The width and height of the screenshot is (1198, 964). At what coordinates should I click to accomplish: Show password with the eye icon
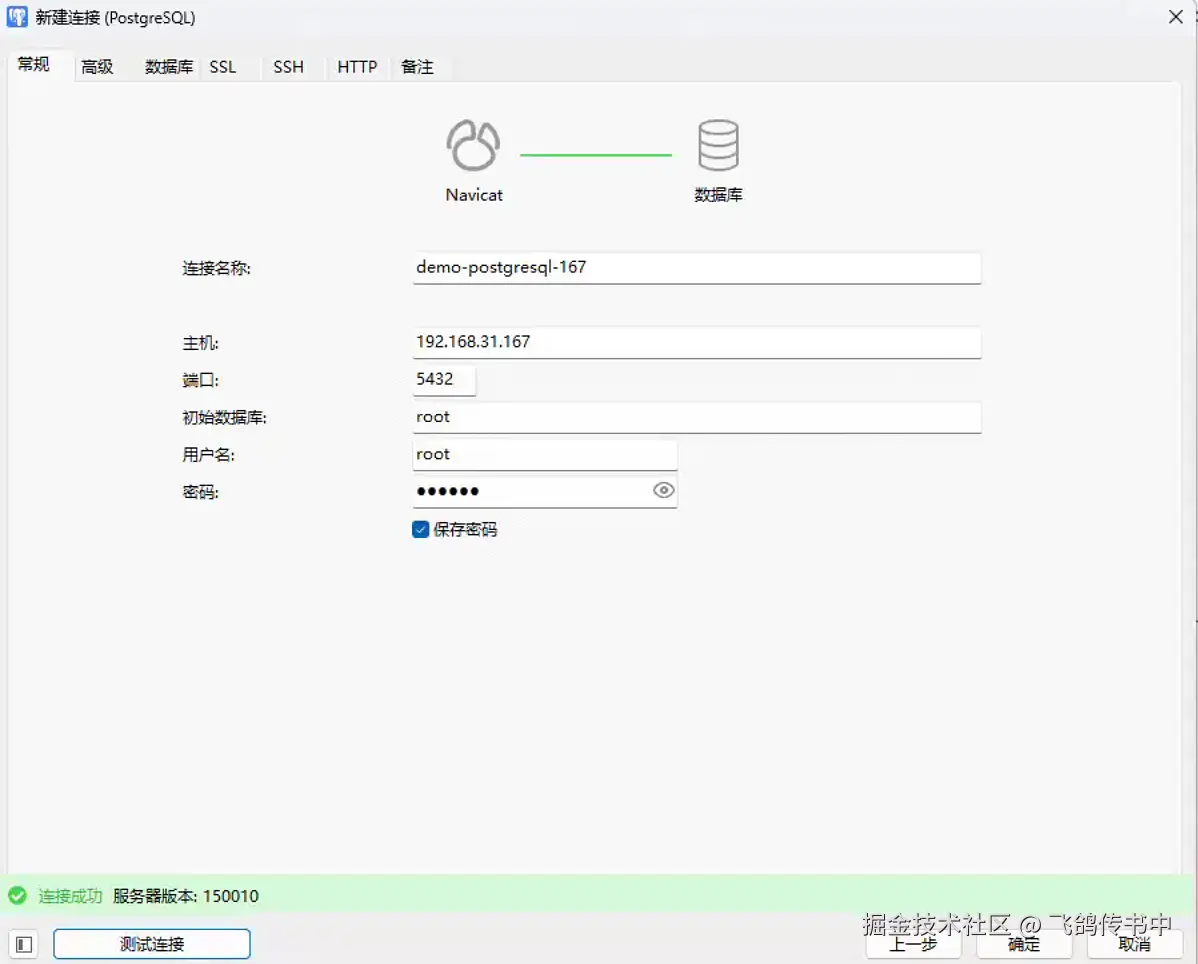tap(663, 490)
